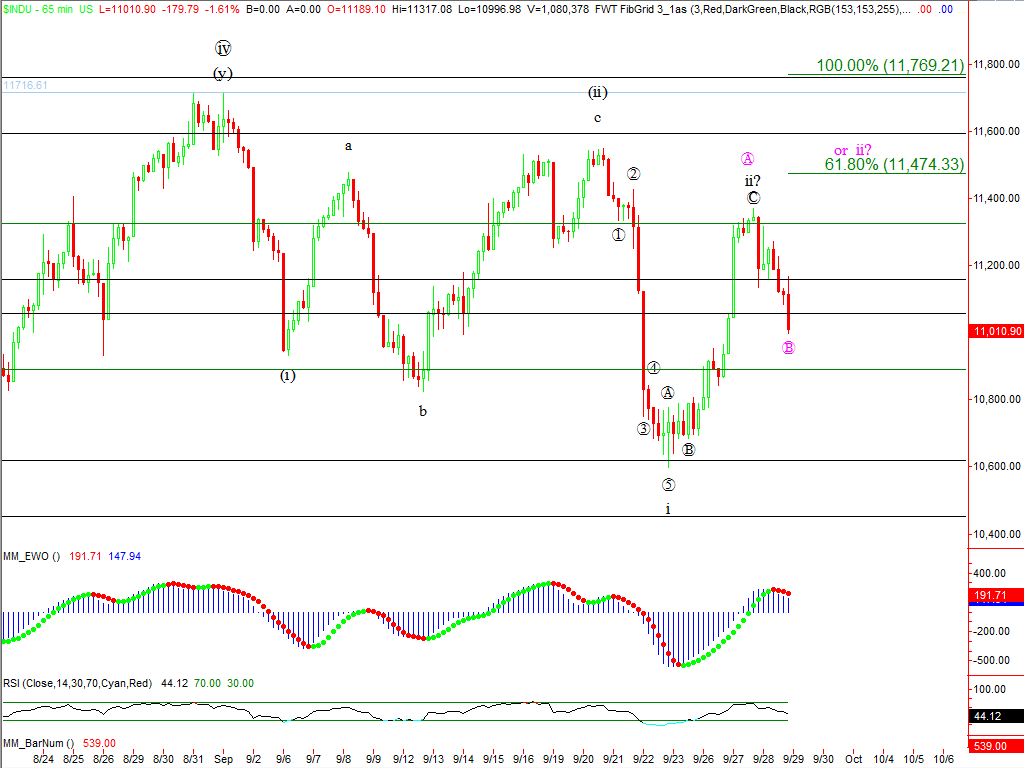Viewport: 1024px width, 768px height.
Task: Select the circled iv label at top
Action: point(223,48)
